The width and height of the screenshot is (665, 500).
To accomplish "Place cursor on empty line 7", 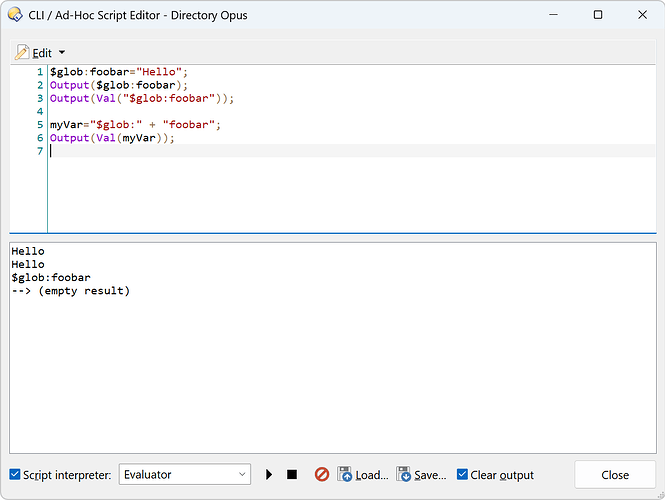I will pos(352,151).
